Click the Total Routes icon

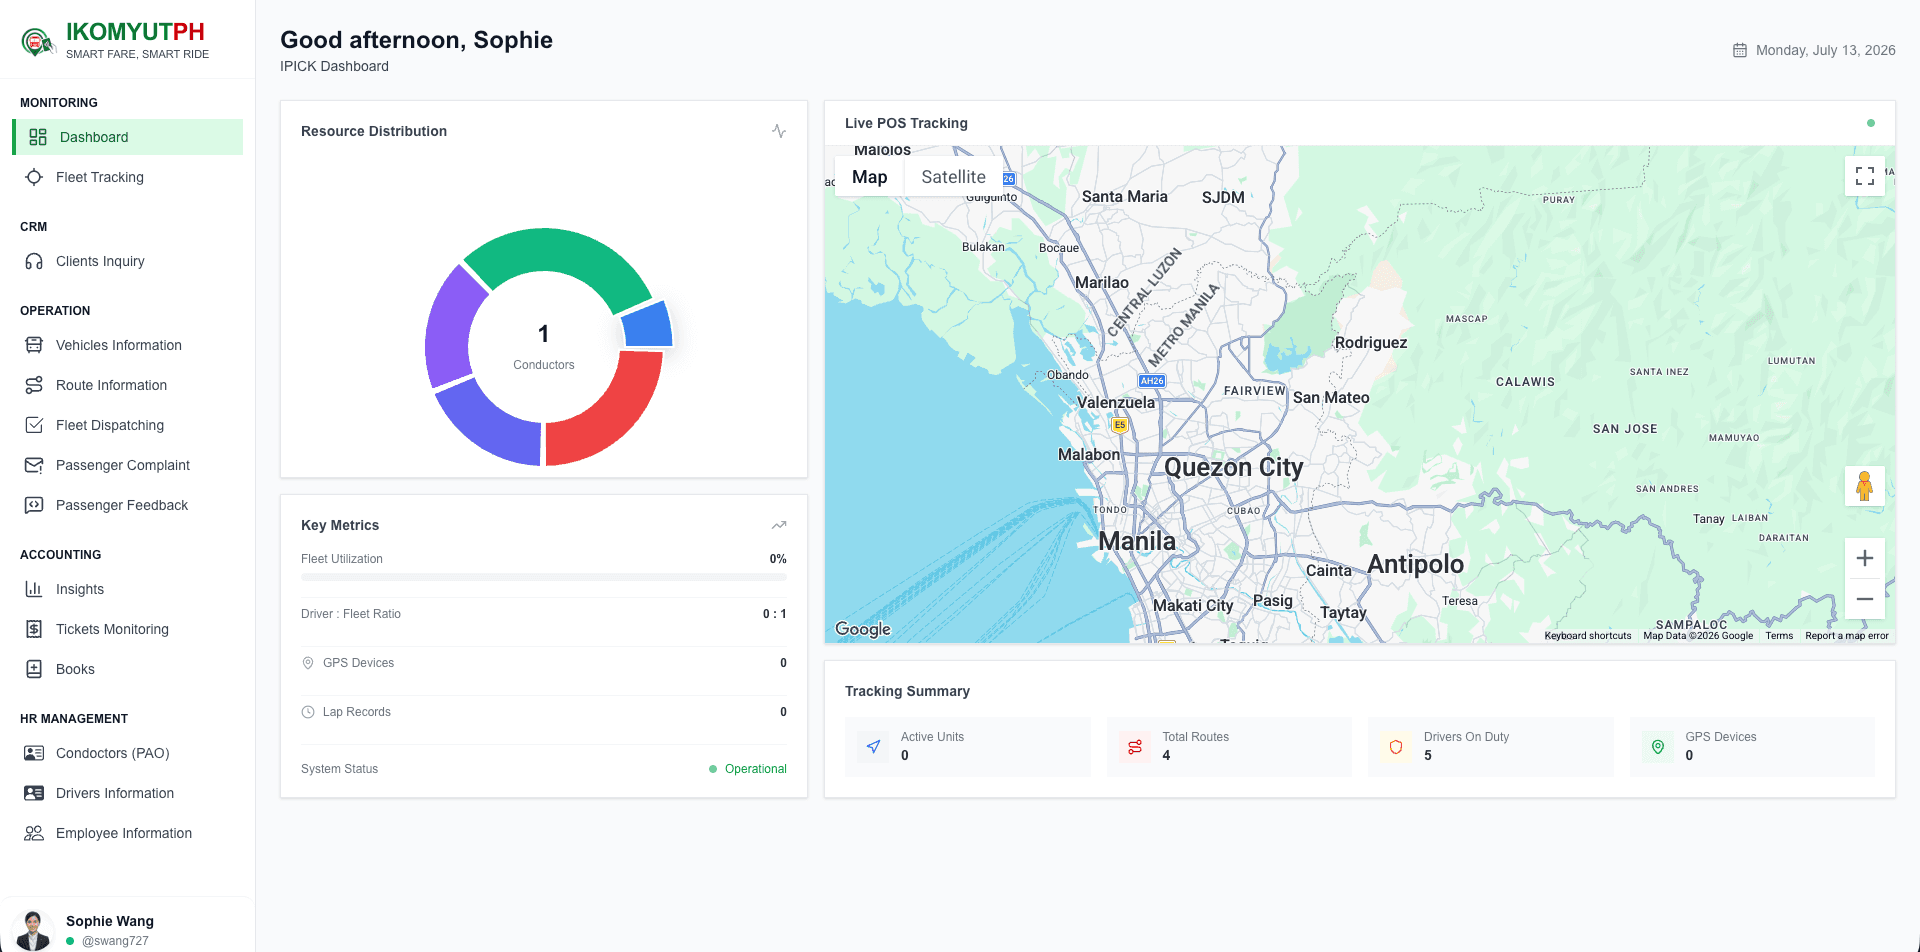pos(1135,747)
